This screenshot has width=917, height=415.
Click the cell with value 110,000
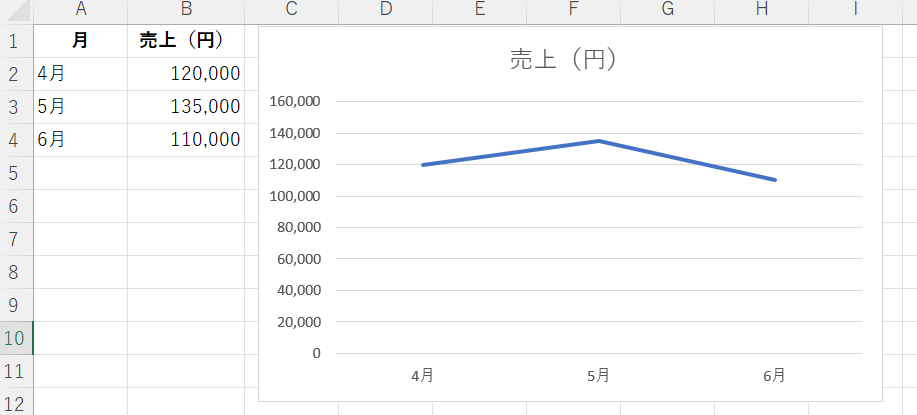click(186, 140)
